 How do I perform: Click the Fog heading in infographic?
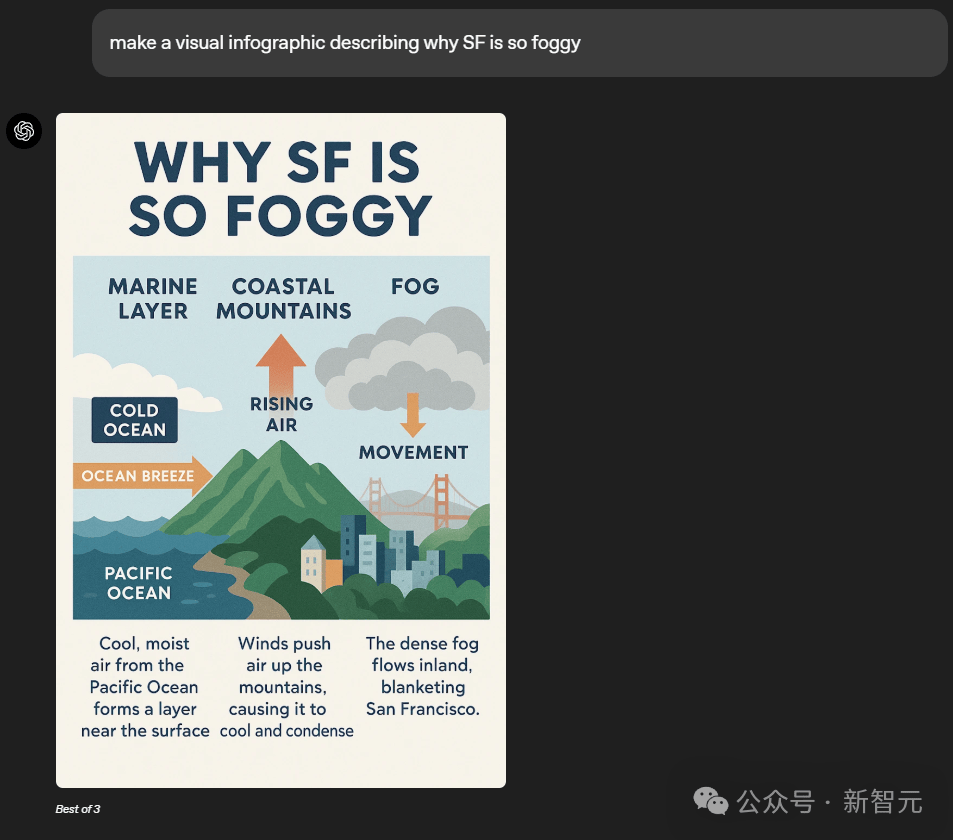tap(415, 286)
